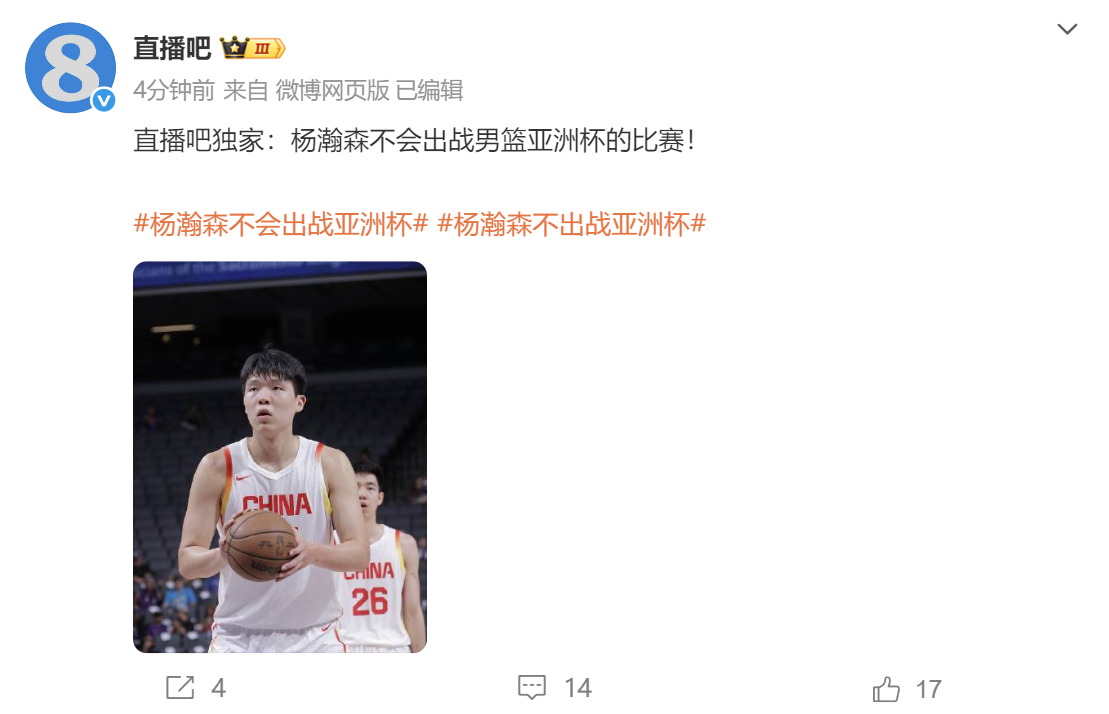Open the 4分钟前 timestamp link
Viewport: 1109px width, 714px height.
(174, 90)
